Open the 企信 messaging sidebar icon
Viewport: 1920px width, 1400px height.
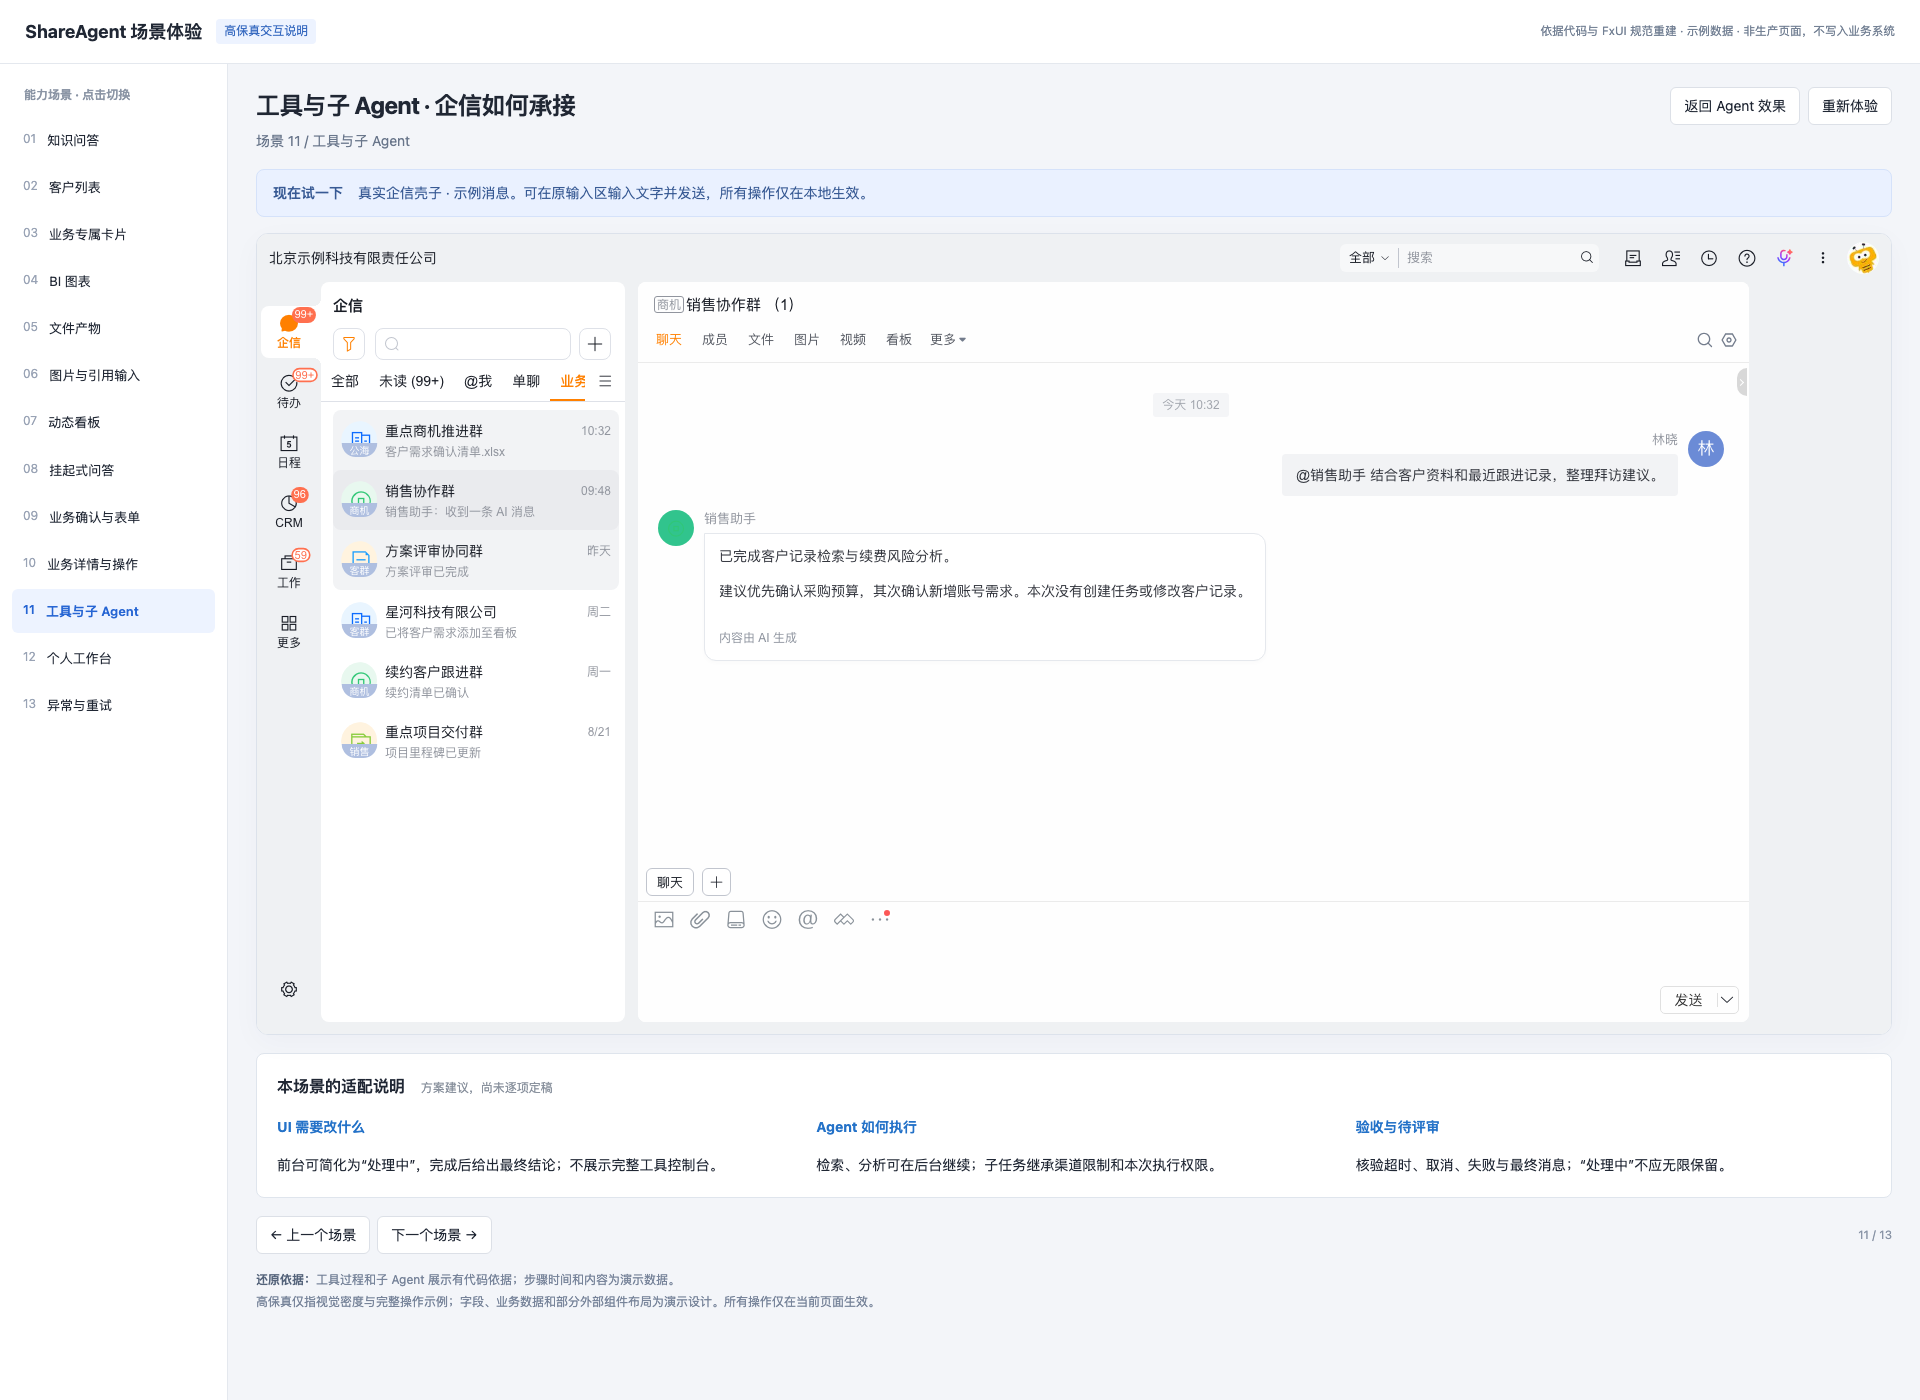[x=289, y=331]
